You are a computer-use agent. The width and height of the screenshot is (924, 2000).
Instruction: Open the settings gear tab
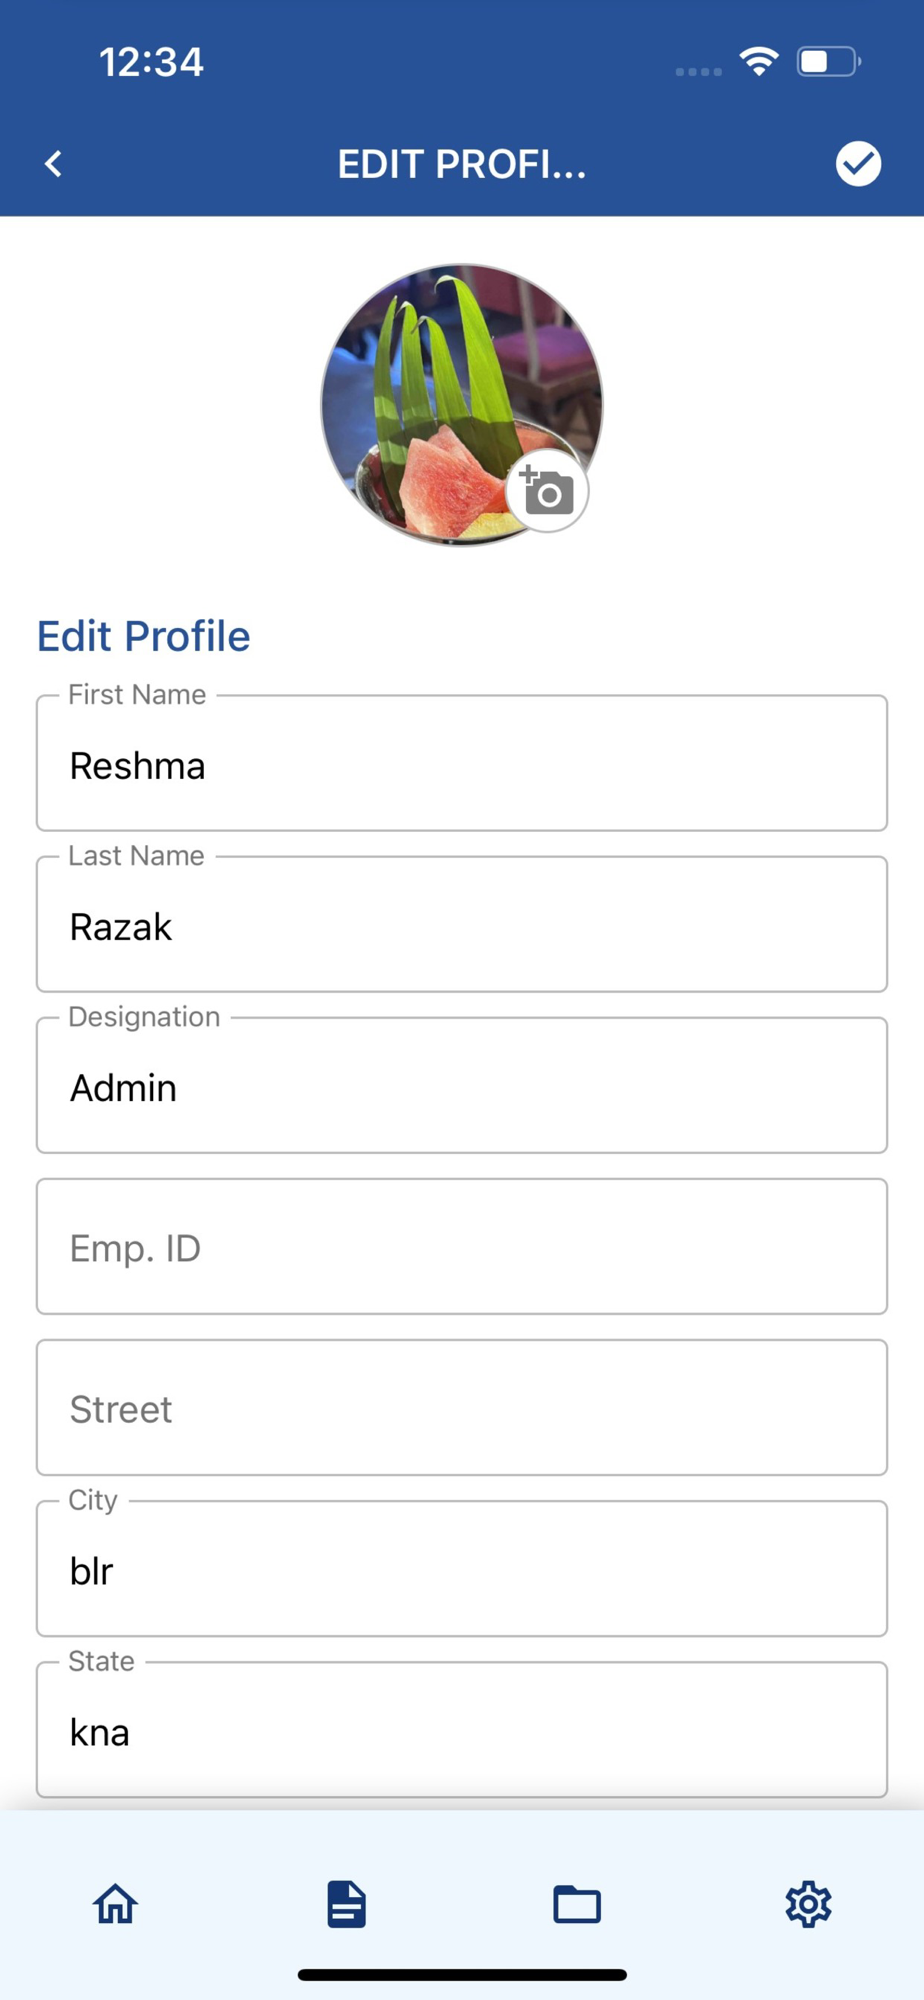808,1904
